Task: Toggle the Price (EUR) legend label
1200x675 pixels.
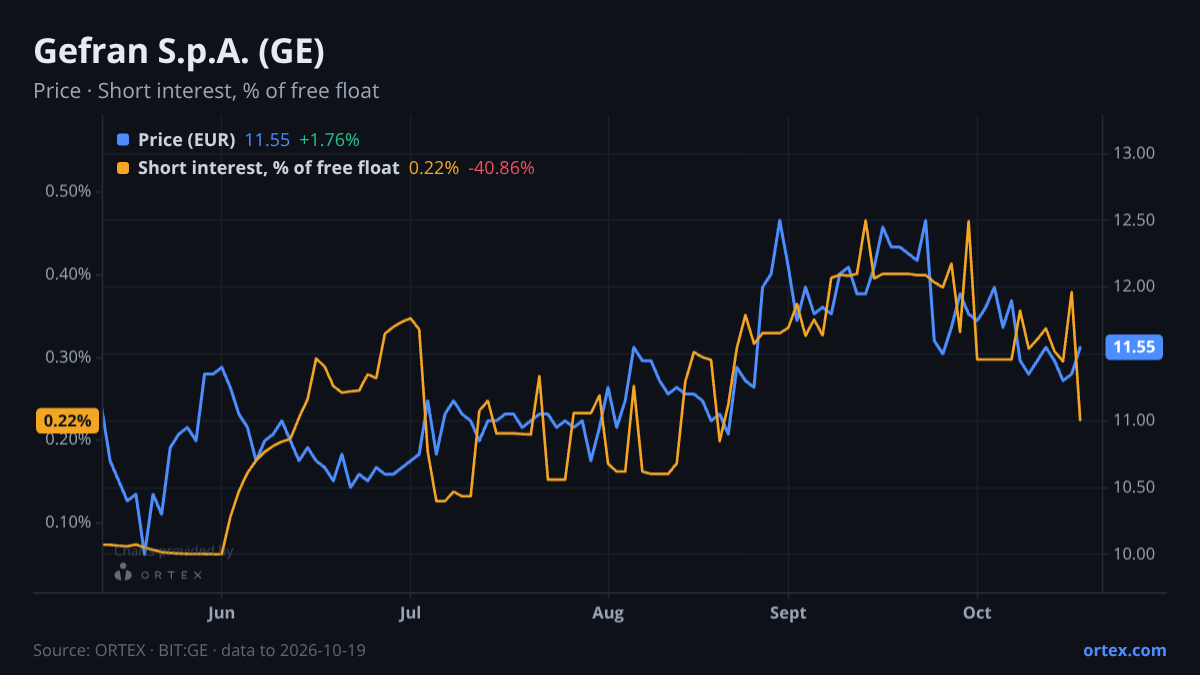Action: tap(187, 140)
